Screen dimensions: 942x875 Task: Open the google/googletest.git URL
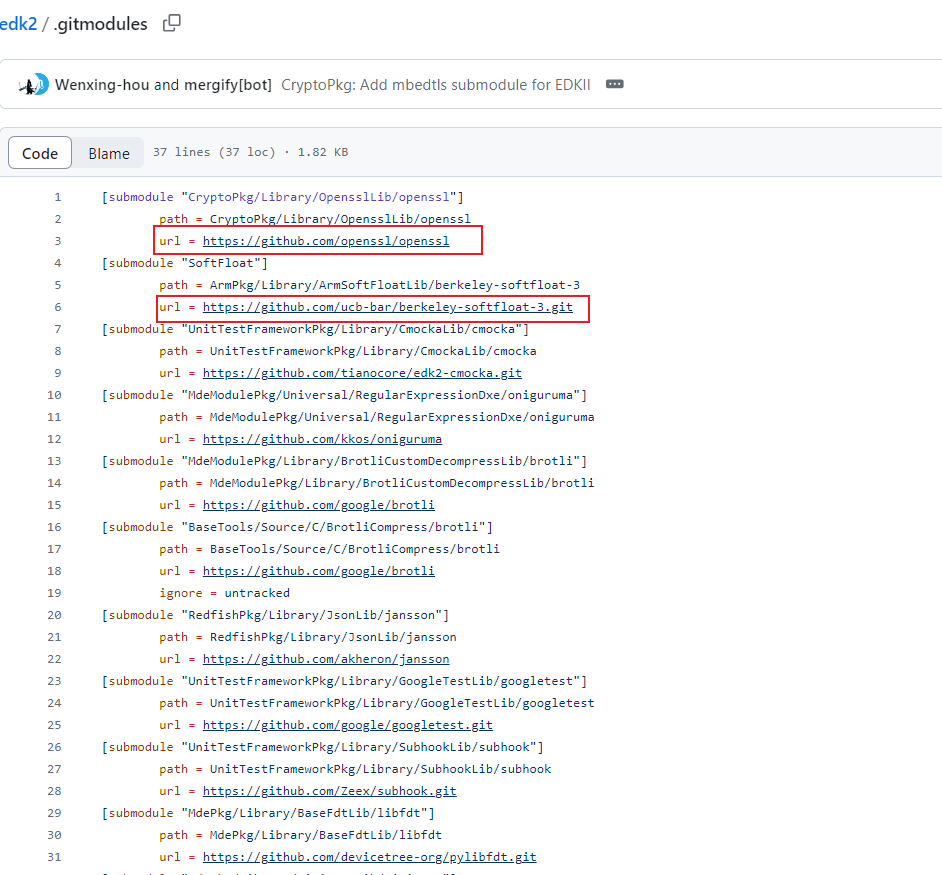[347, 725]
